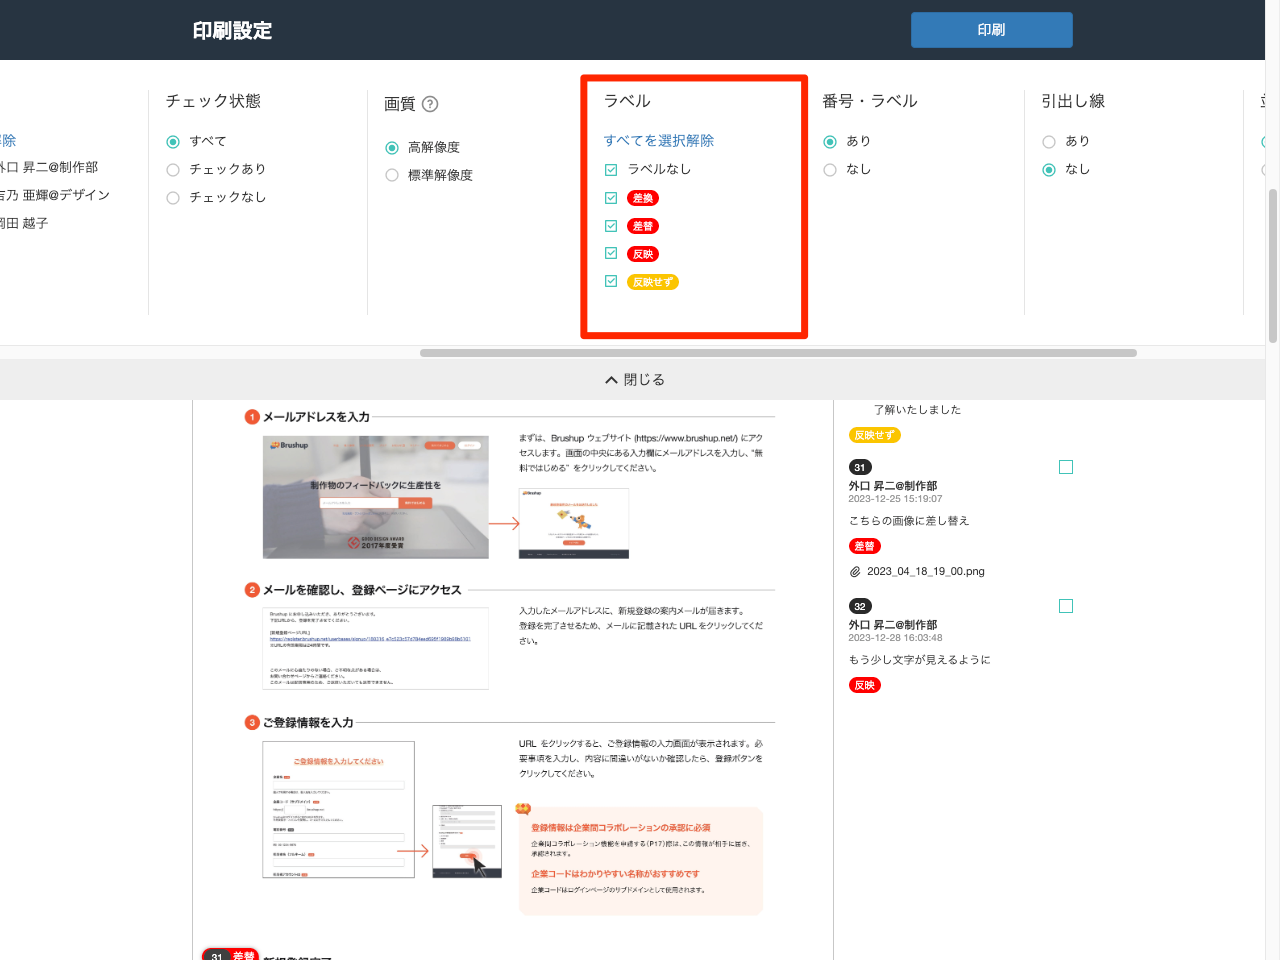This screenshot has width=1280, height=960.
Task: Click the step 1 orange number marker
Action: [x=252, y=417]
